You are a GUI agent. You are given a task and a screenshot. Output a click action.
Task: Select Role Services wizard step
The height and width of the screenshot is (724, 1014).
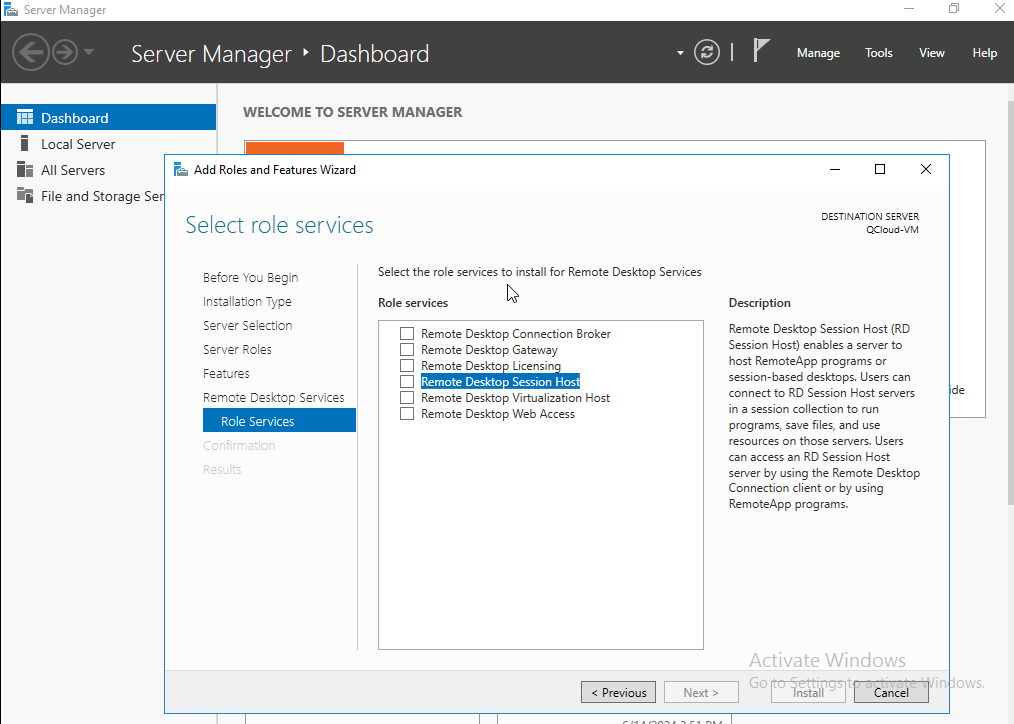pos(279,421)
